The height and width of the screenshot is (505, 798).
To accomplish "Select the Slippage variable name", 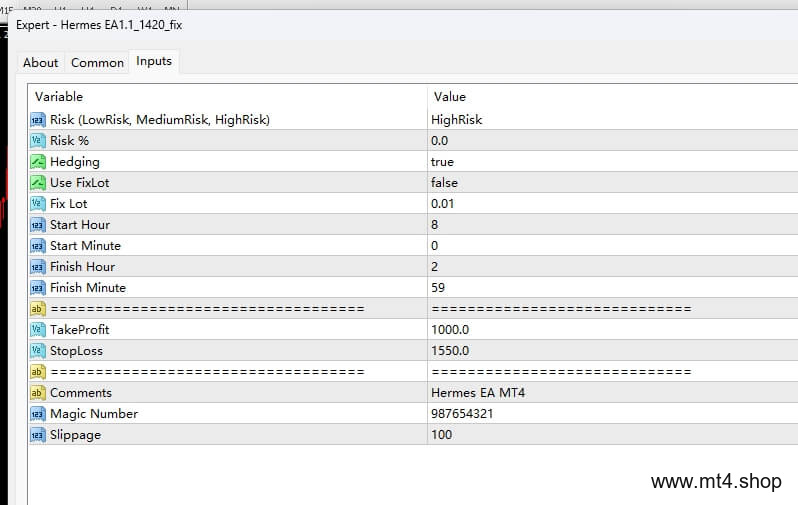I will point(75,435).
